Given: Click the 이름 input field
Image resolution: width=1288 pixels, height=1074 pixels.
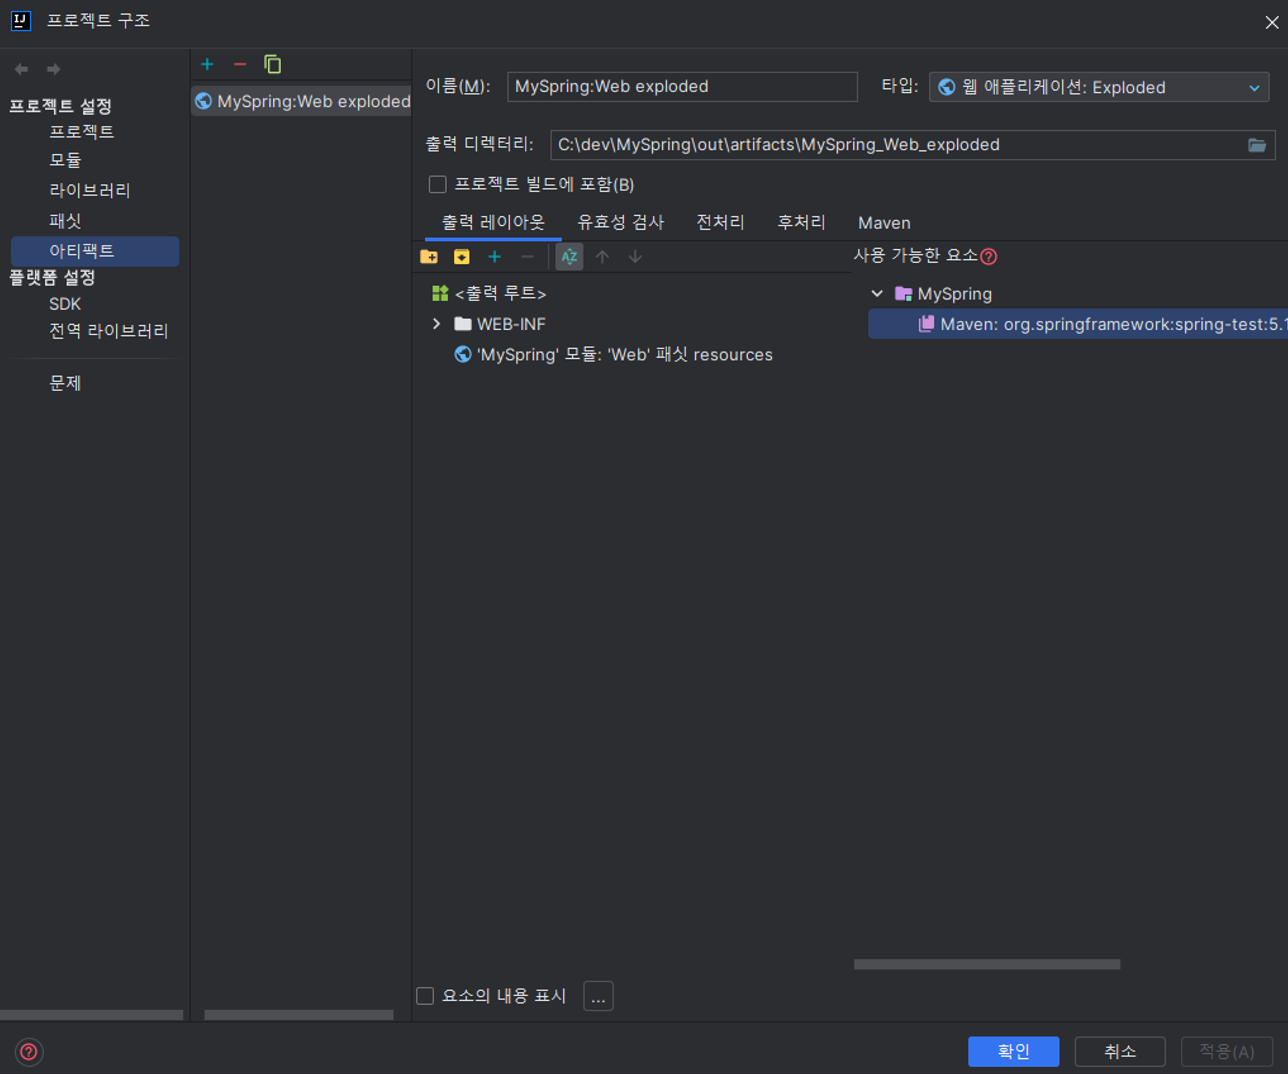Looking at the screenshot, I should point(682,87).
